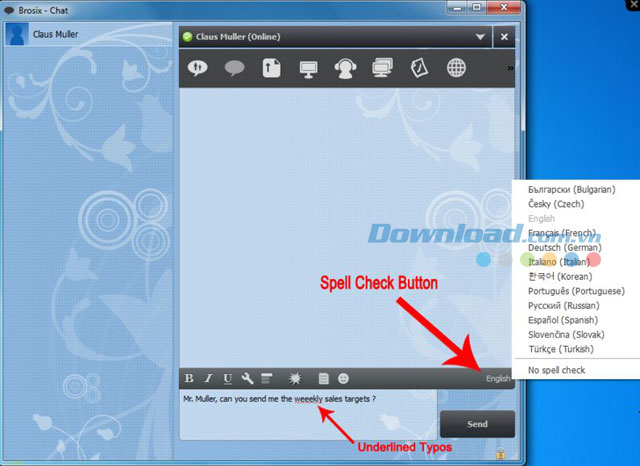Open screen sharing monitor icon
Viewport: 640px width, 466px height.
coord(308,69)
